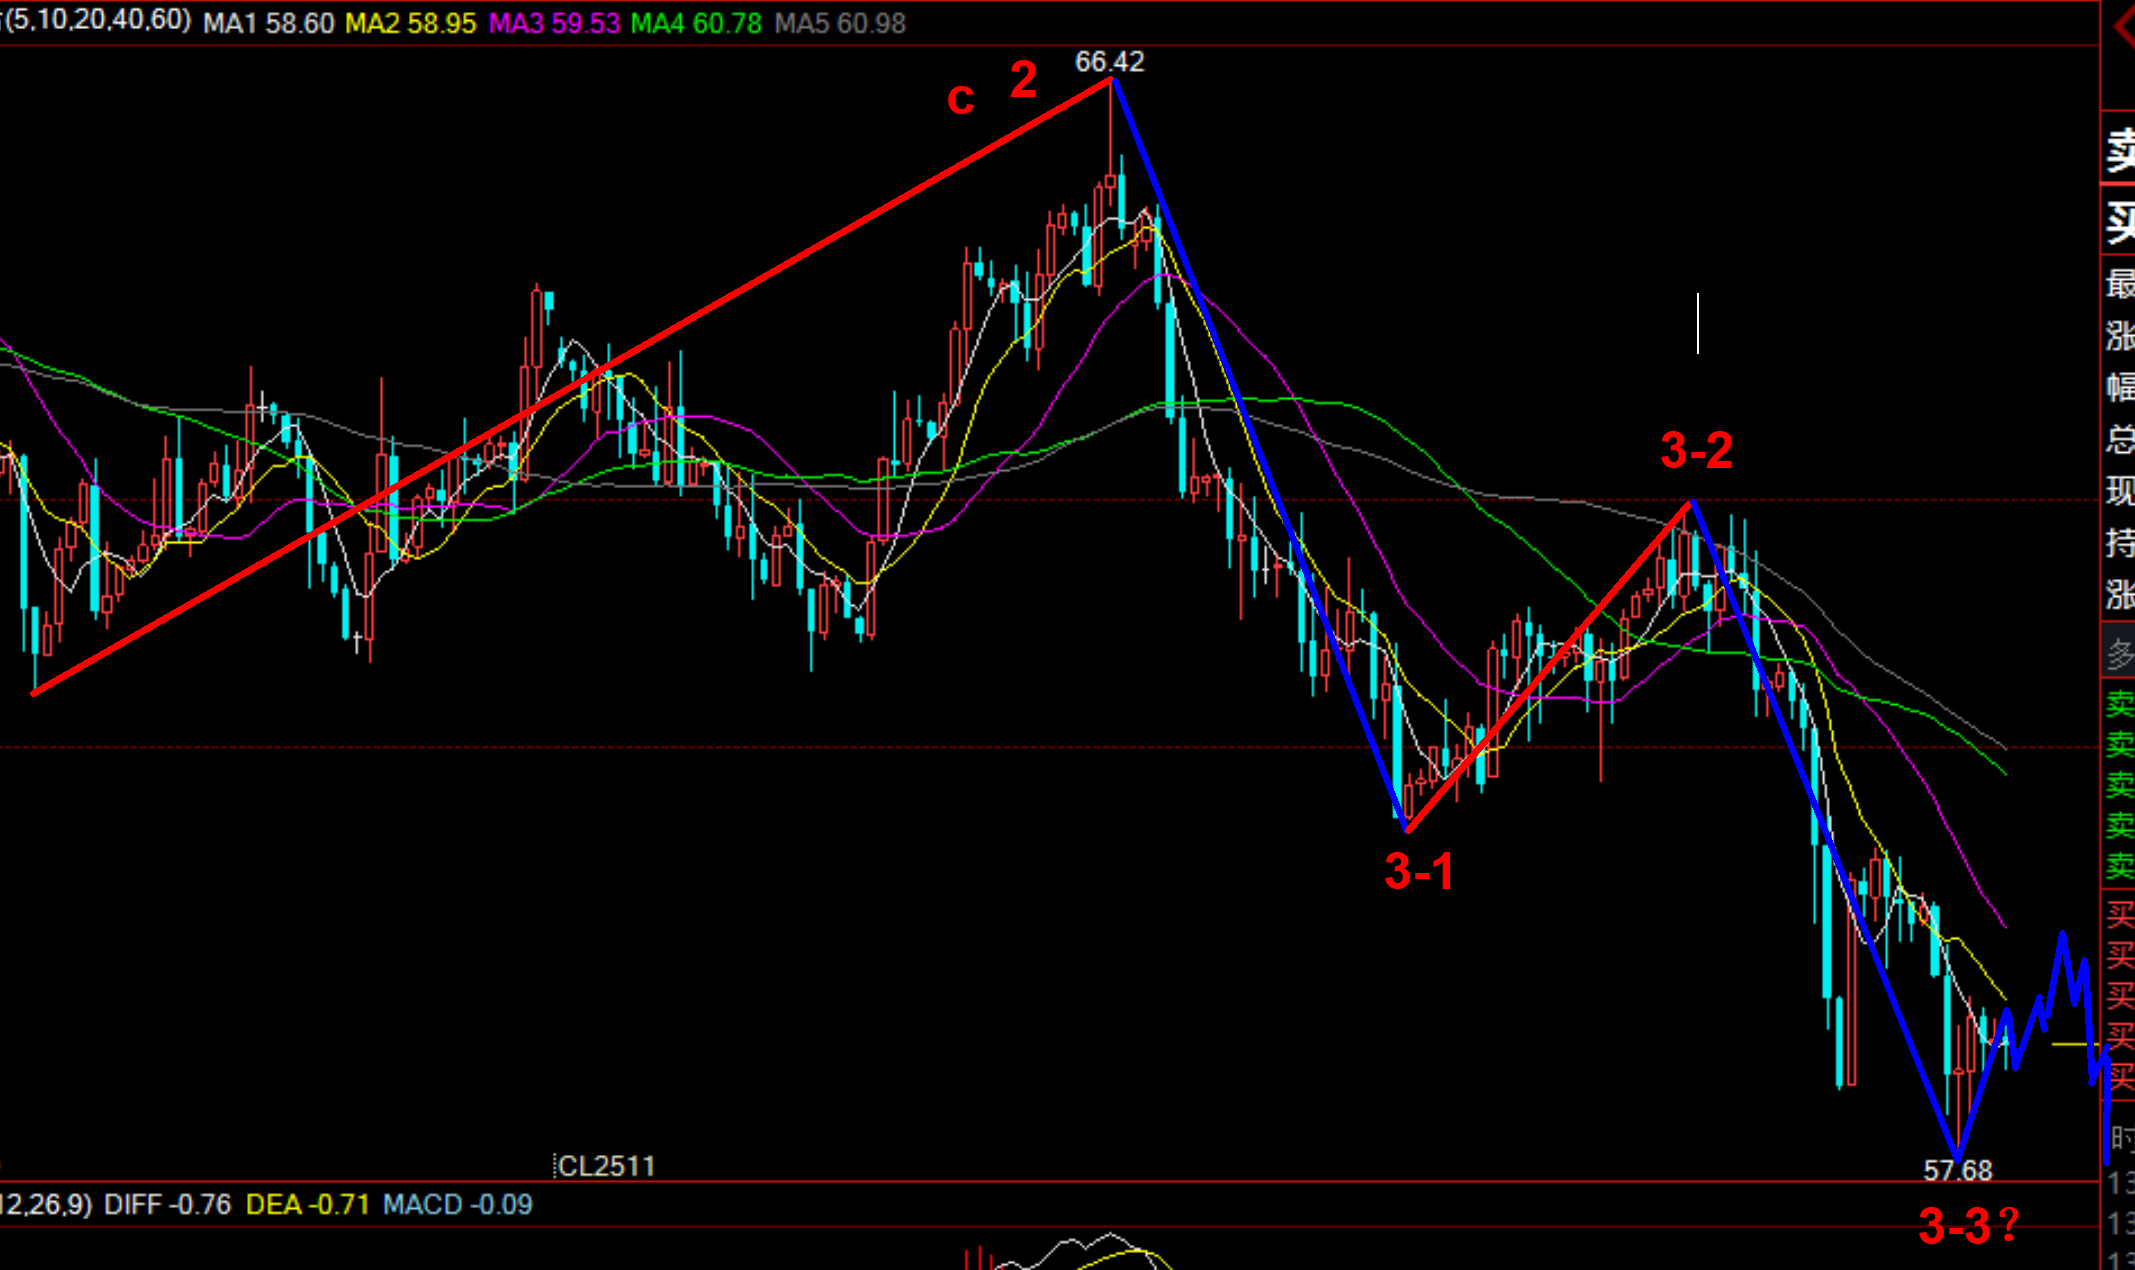Select the red "c" wave label
The width and height of the screenshot is (2135, 1270).
(x=960, y=99)
